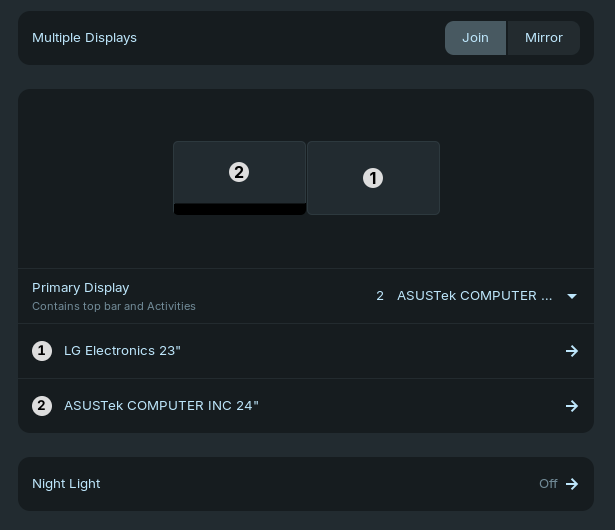Select display 1 in the arrangement preview
This screenshot has height=530, width=615.
click(x=373, y=178)
